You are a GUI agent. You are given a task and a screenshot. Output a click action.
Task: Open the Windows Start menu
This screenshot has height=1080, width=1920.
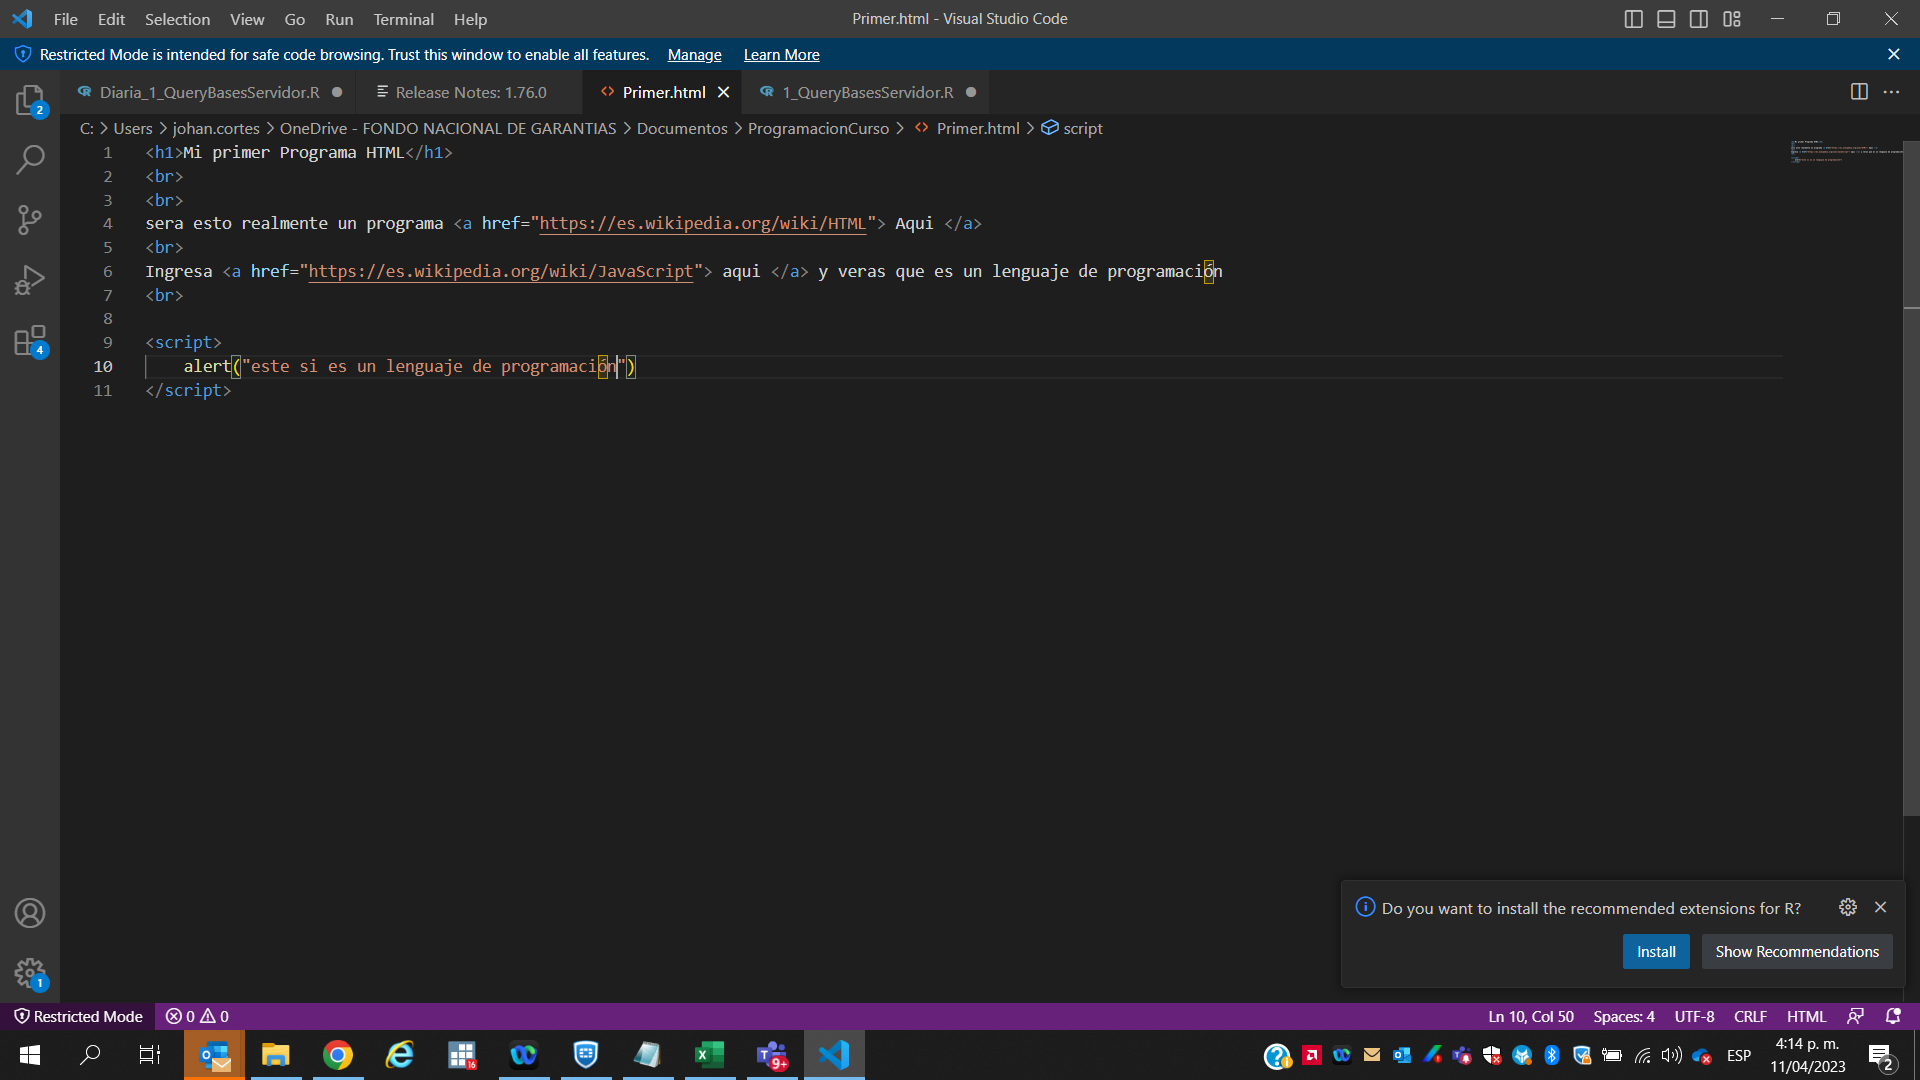tap(30, 1055)
